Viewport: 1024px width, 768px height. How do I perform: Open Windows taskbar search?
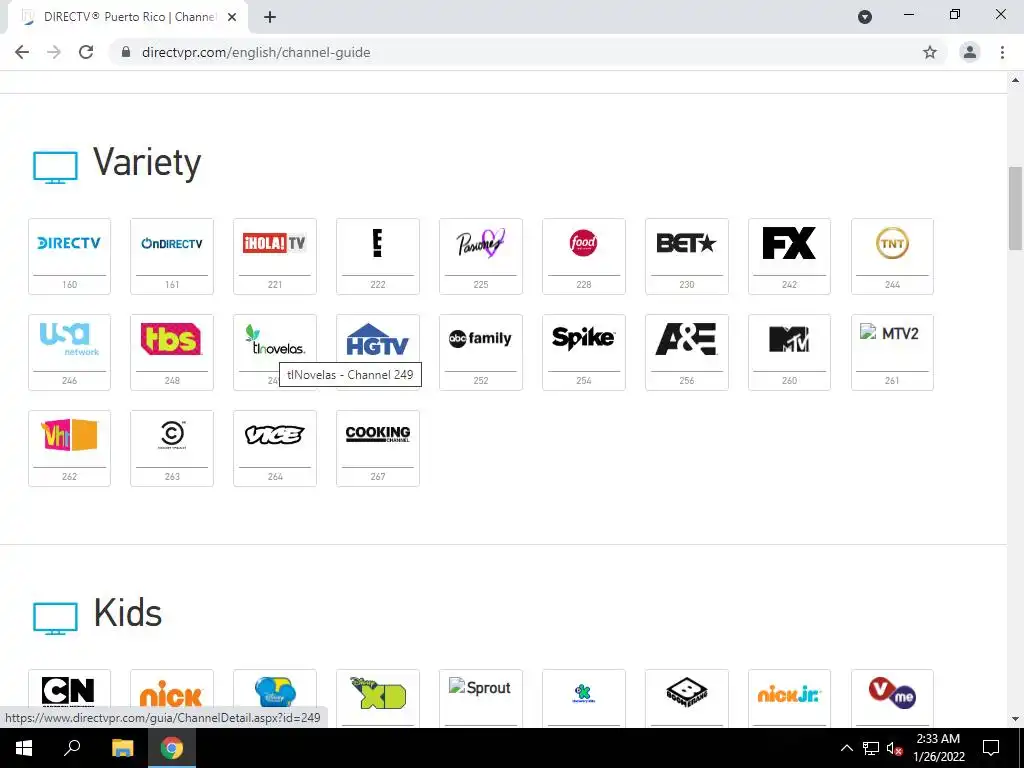point(72,748)
